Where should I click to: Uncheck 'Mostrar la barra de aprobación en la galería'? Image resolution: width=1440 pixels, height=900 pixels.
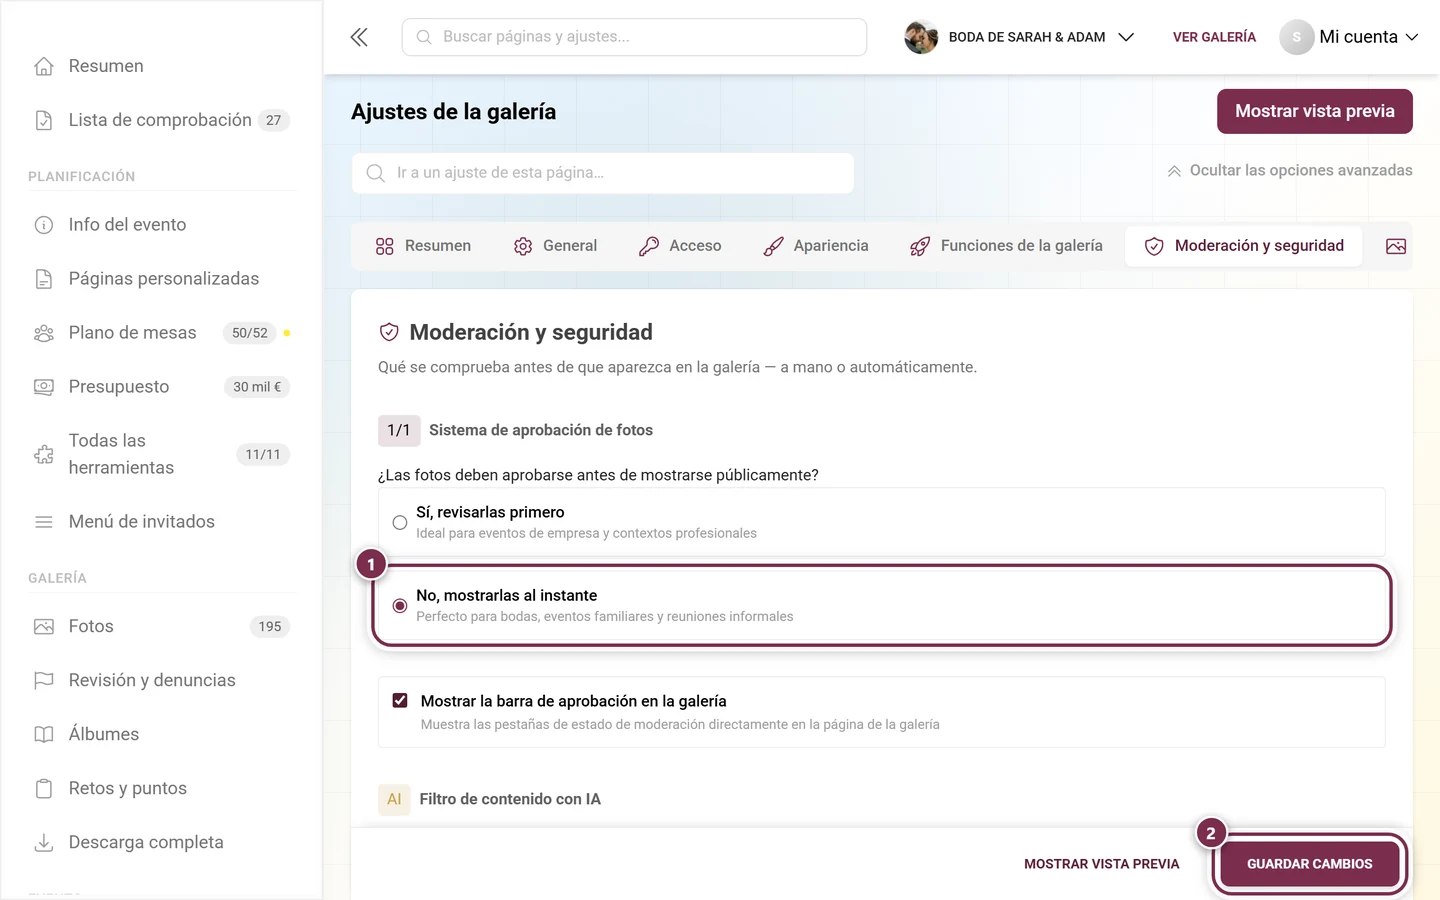click(400, 701)
